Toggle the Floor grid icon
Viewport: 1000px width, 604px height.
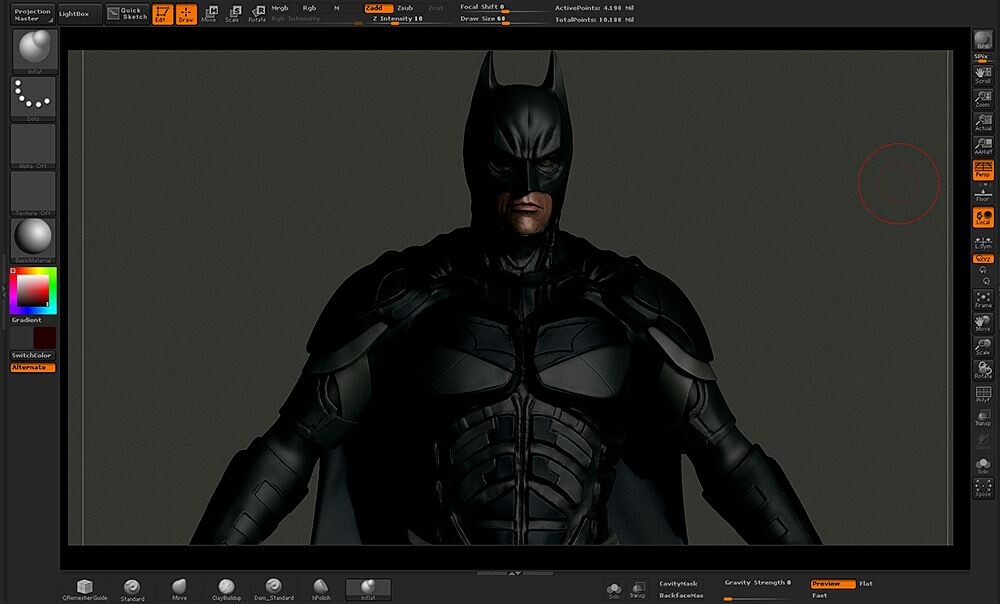point(983,195)
